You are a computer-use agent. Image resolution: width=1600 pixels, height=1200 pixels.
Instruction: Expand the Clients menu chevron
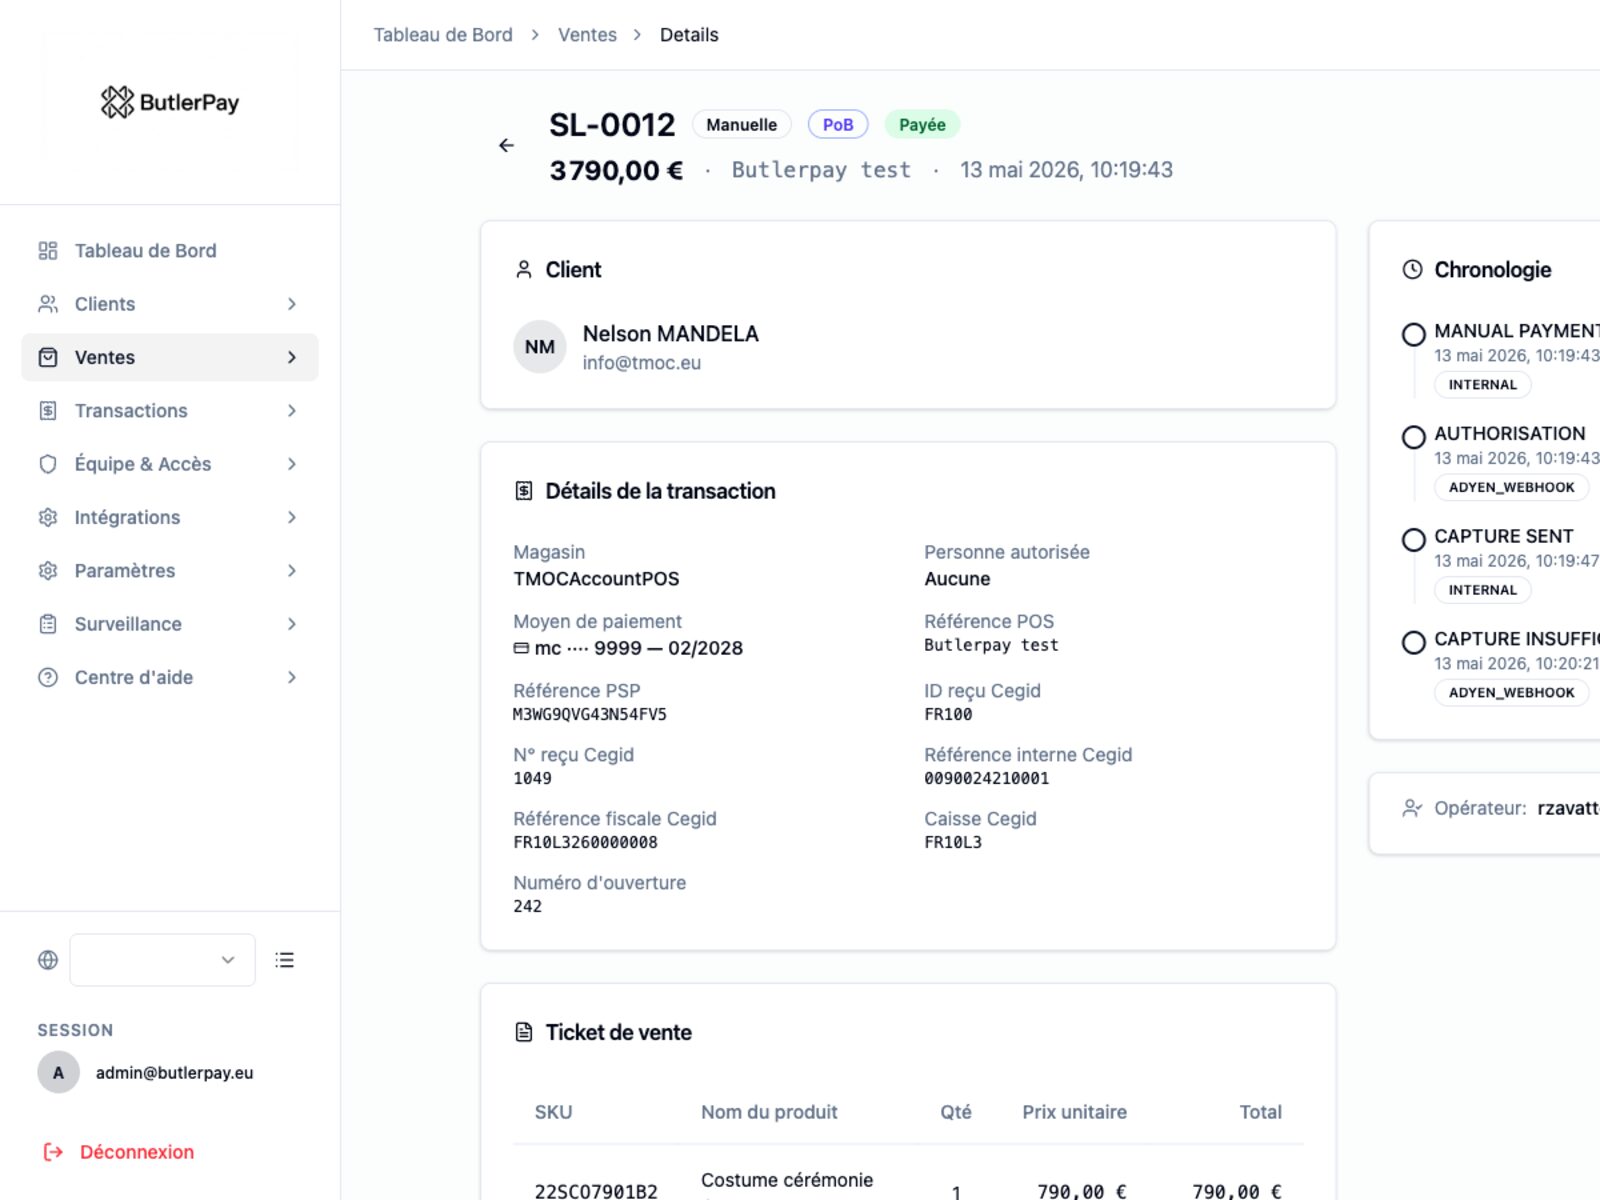(x=292, y=304)
